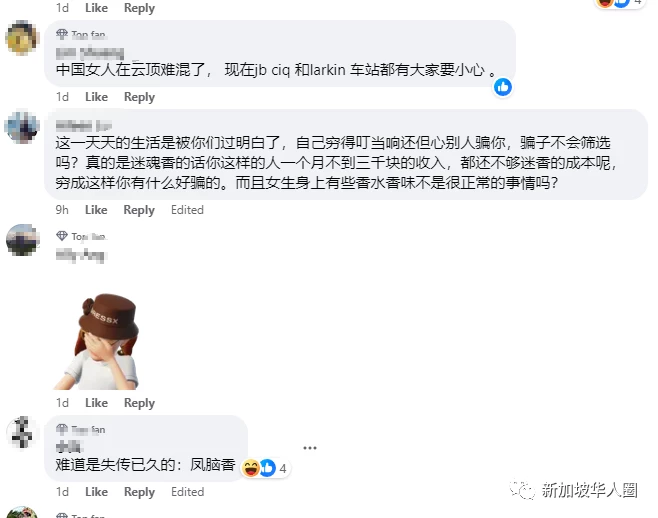Click thumbs-up reaction on jb ciq comment
The height and width of the screenshot is (518, 658).
tap(503, 87)
